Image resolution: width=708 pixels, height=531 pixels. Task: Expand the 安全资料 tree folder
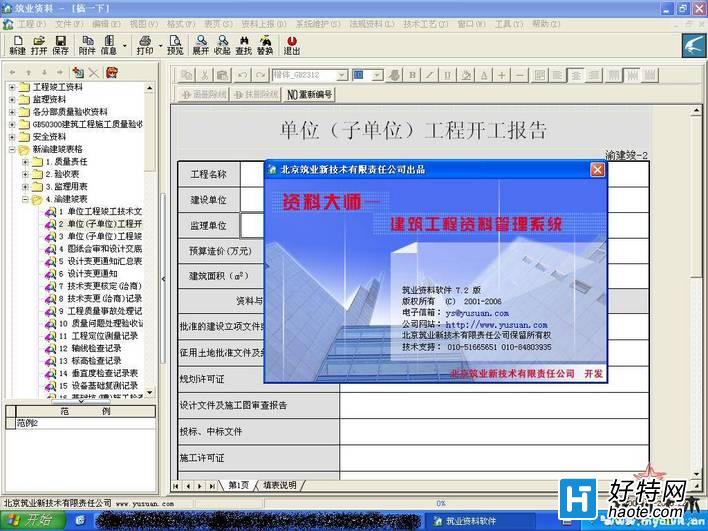pos(13,136)
